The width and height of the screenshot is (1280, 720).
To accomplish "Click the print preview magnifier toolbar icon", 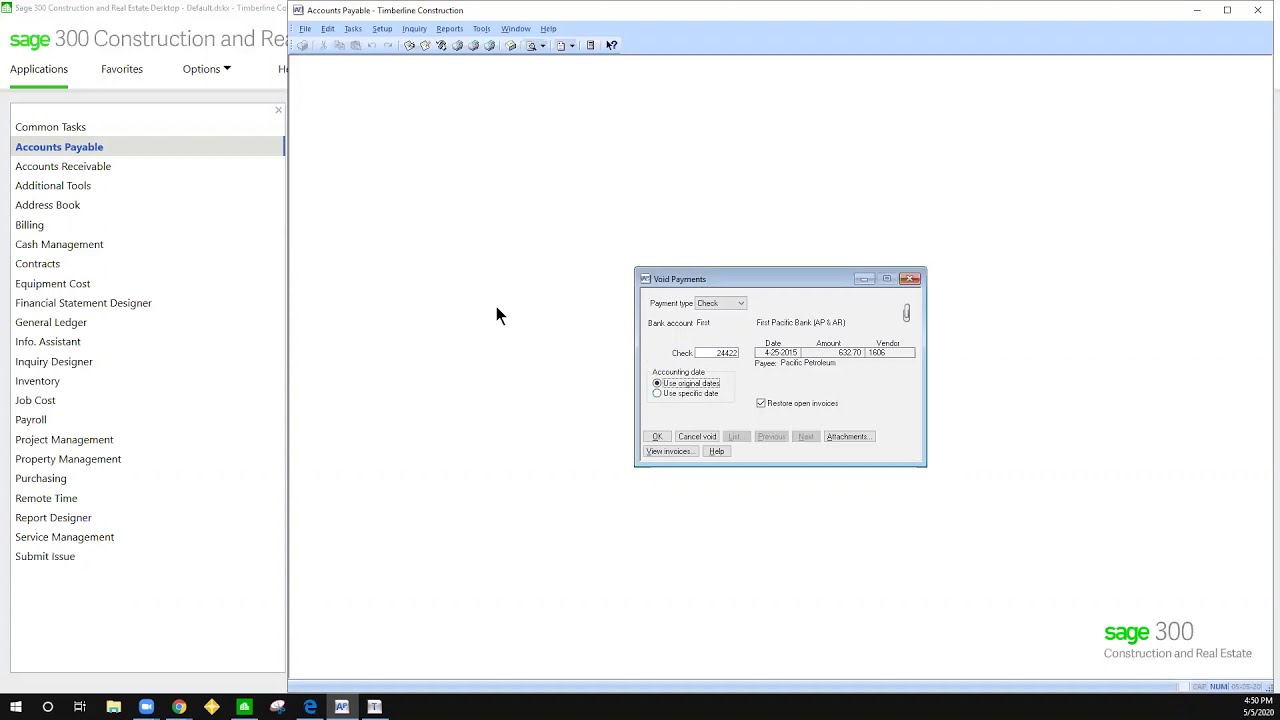I will (x=532, y=45).
